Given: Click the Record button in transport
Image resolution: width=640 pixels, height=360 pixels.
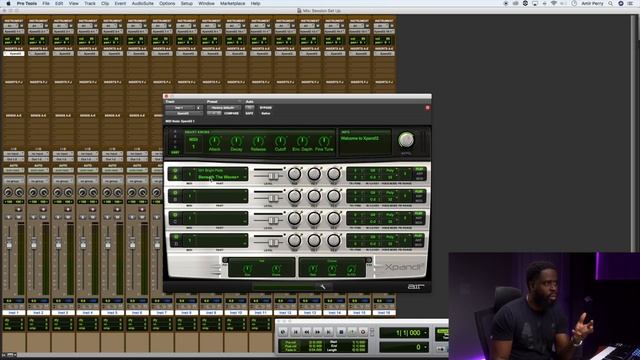Looking at the screenshot, I should click(363, 332).
